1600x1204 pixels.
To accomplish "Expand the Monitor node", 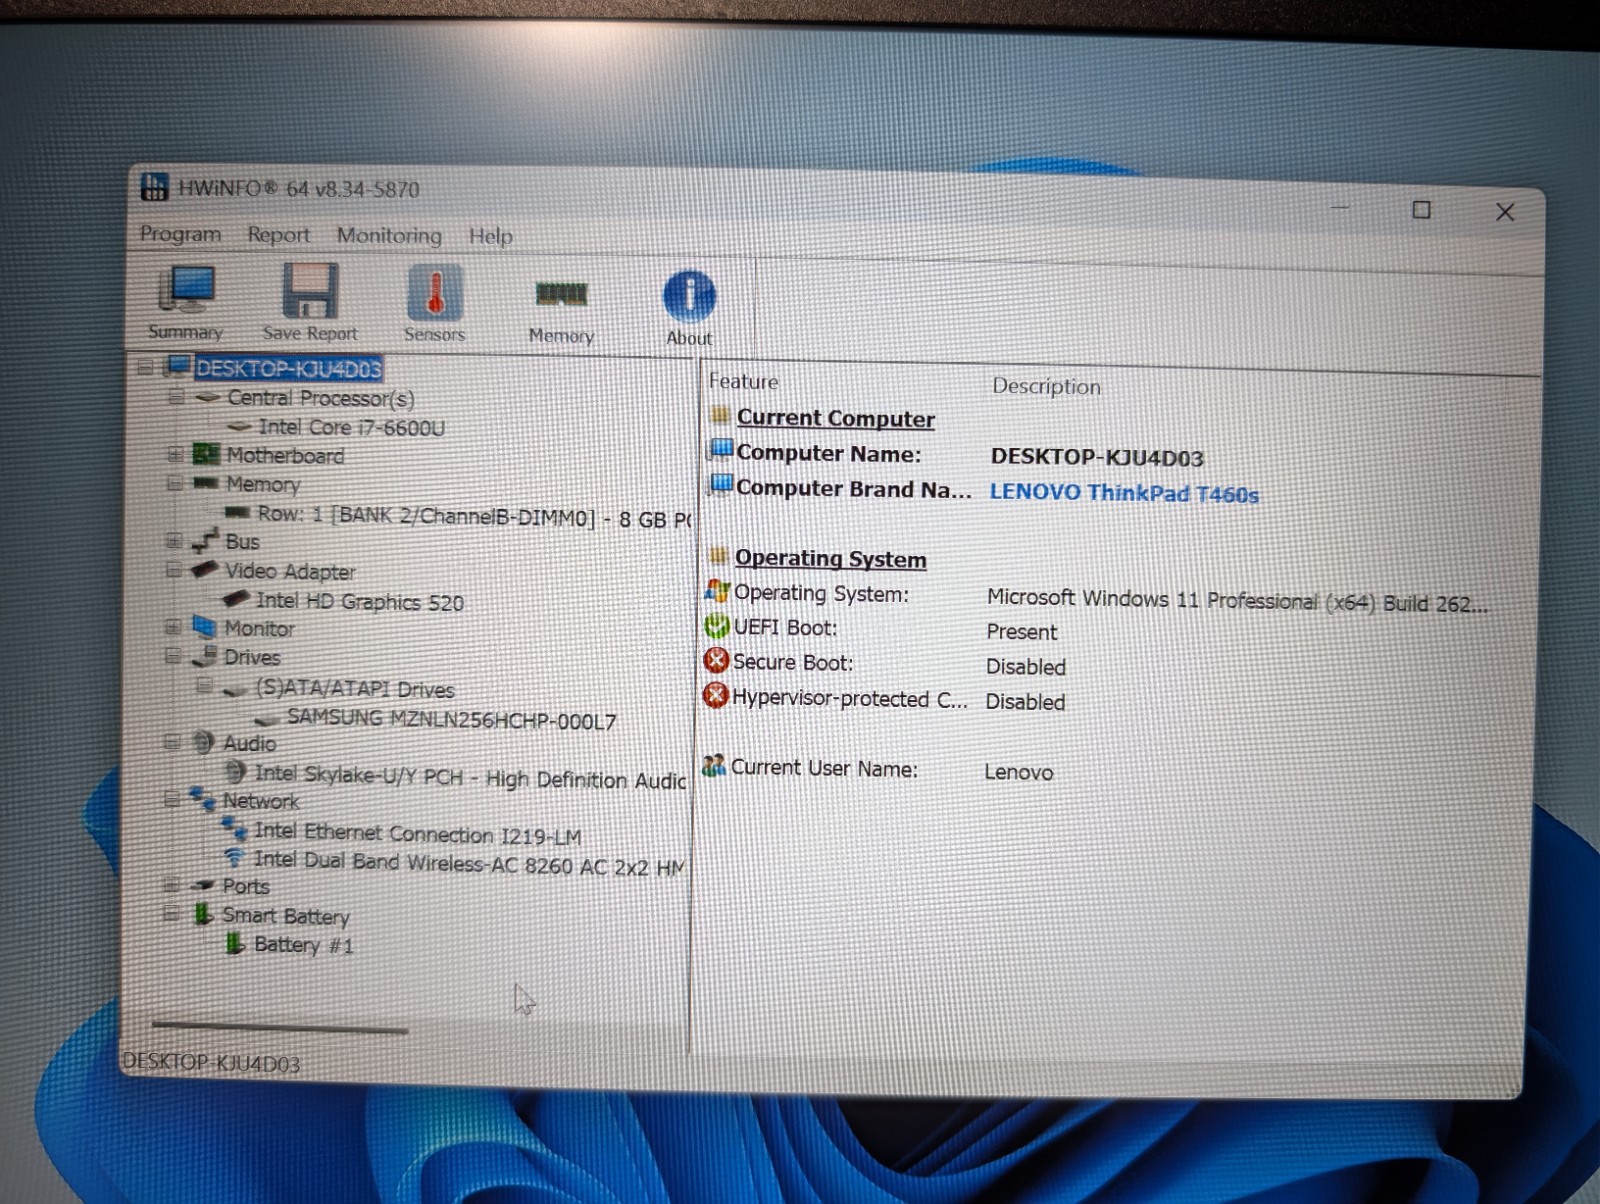I will tap(173, 627).
